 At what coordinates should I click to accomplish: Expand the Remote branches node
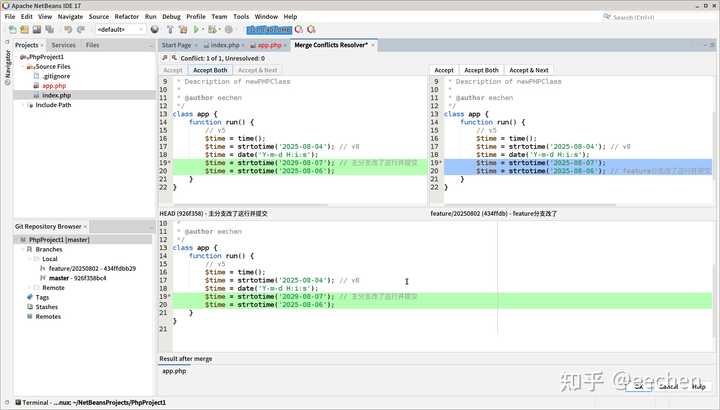click(29, 288)
